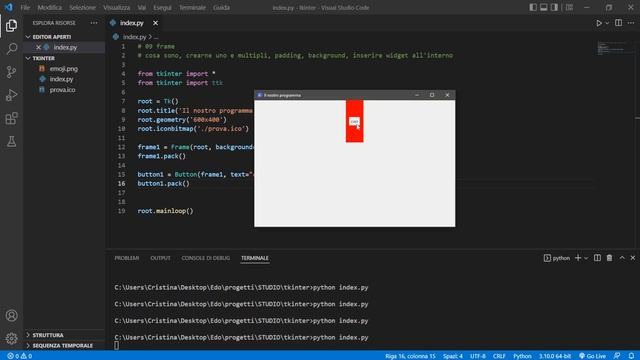Toggle primary sidebar layout icon
The image size is (640, 360).
tap(533, 7)
